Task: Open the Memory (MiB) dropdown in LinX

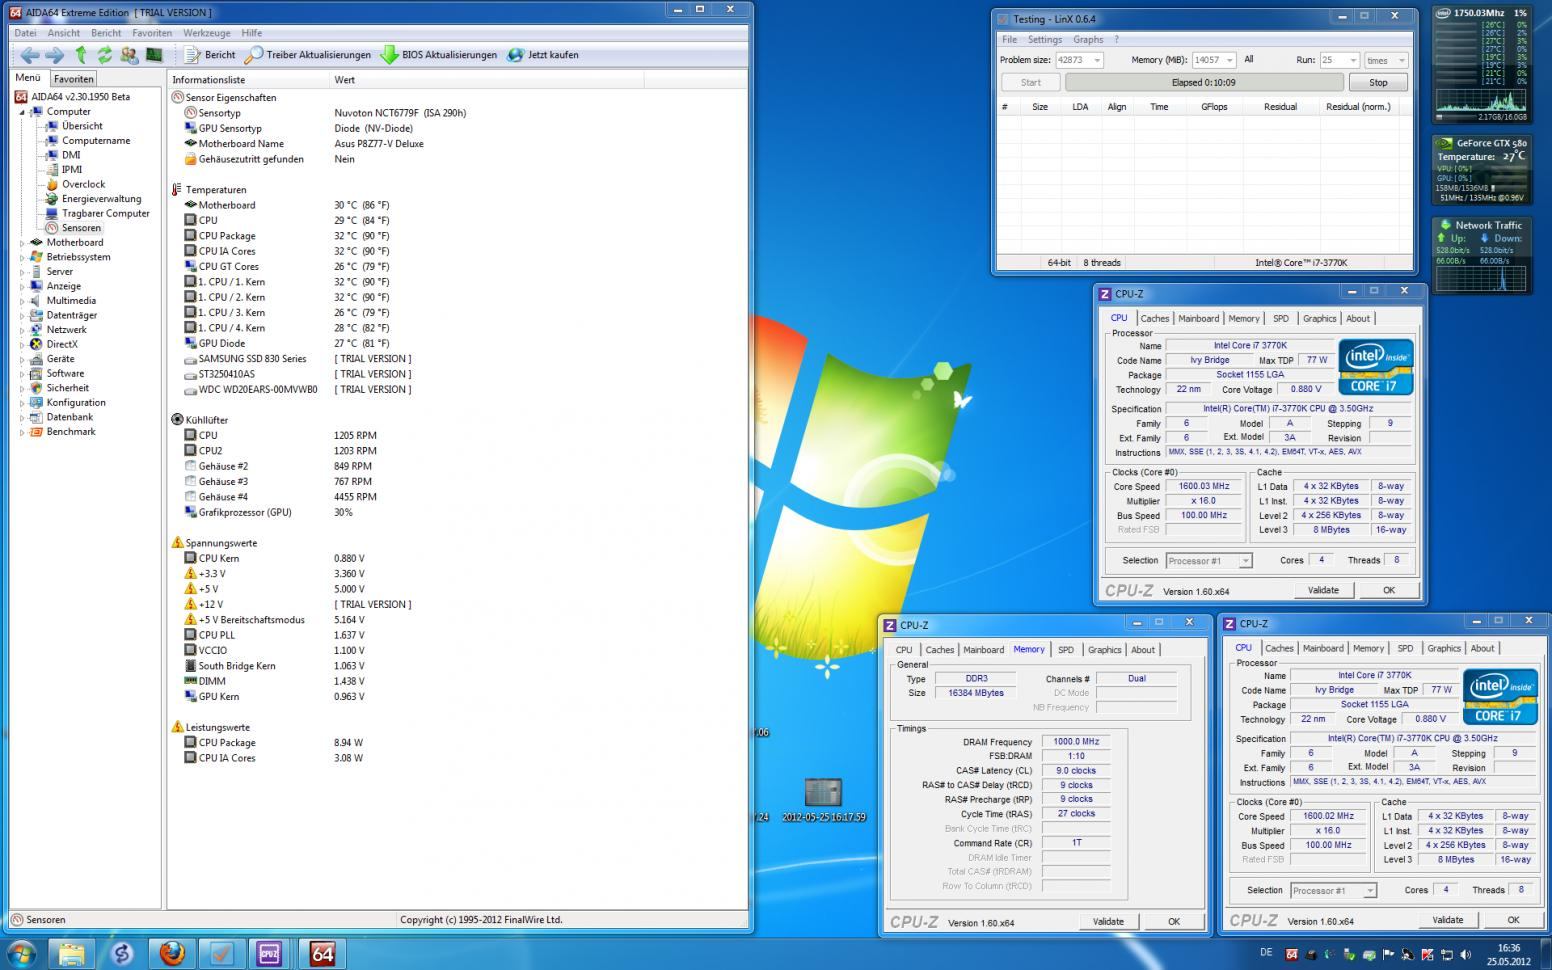Action: [1229, 60]
